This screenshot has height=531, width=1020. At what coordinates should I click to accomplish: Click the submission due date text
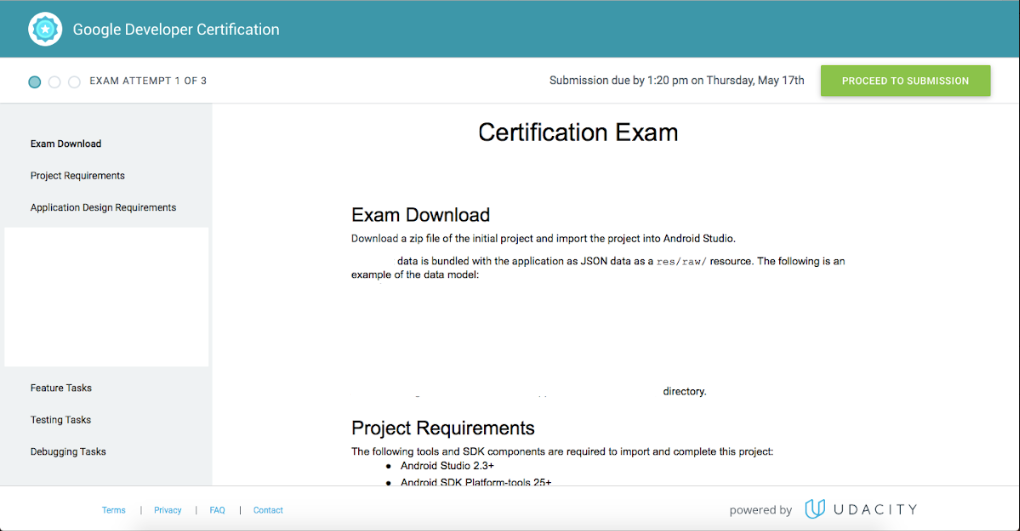[677, 81]
